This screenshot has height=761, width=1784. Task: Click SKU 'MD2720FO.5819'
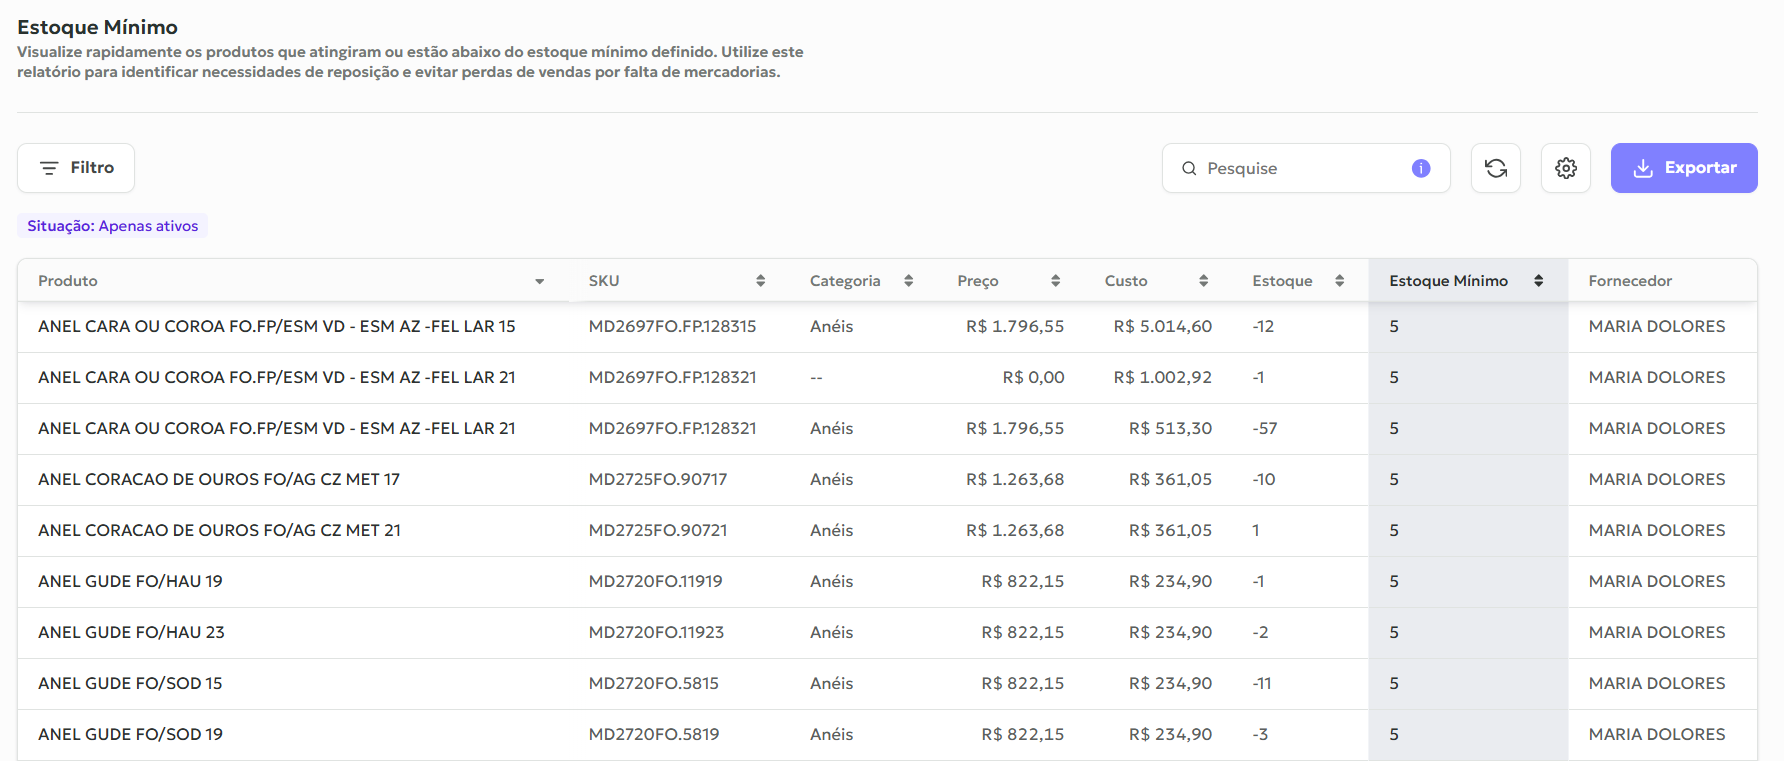[654, 734]
